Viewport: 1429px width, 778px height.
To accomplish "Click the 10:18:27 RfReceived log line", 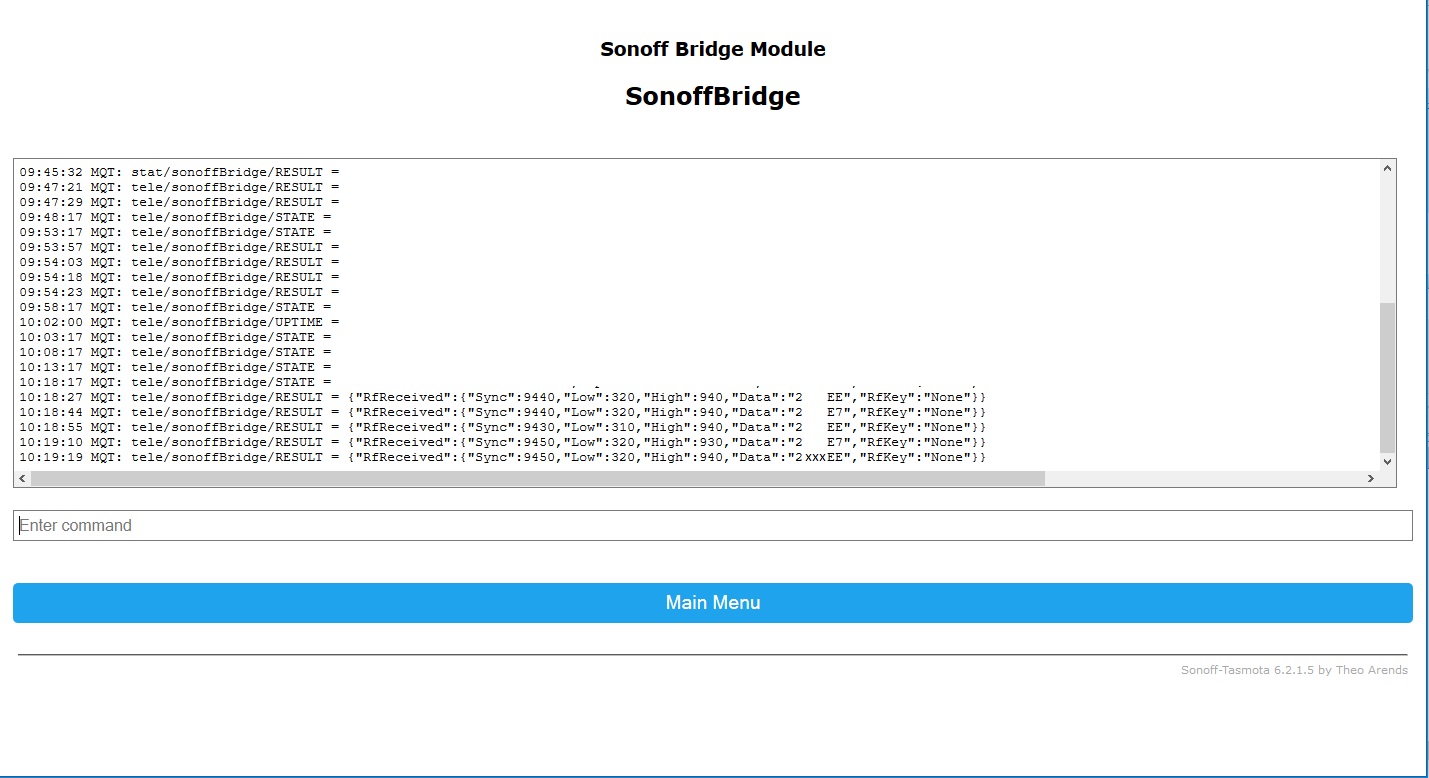I will point(503,397).
